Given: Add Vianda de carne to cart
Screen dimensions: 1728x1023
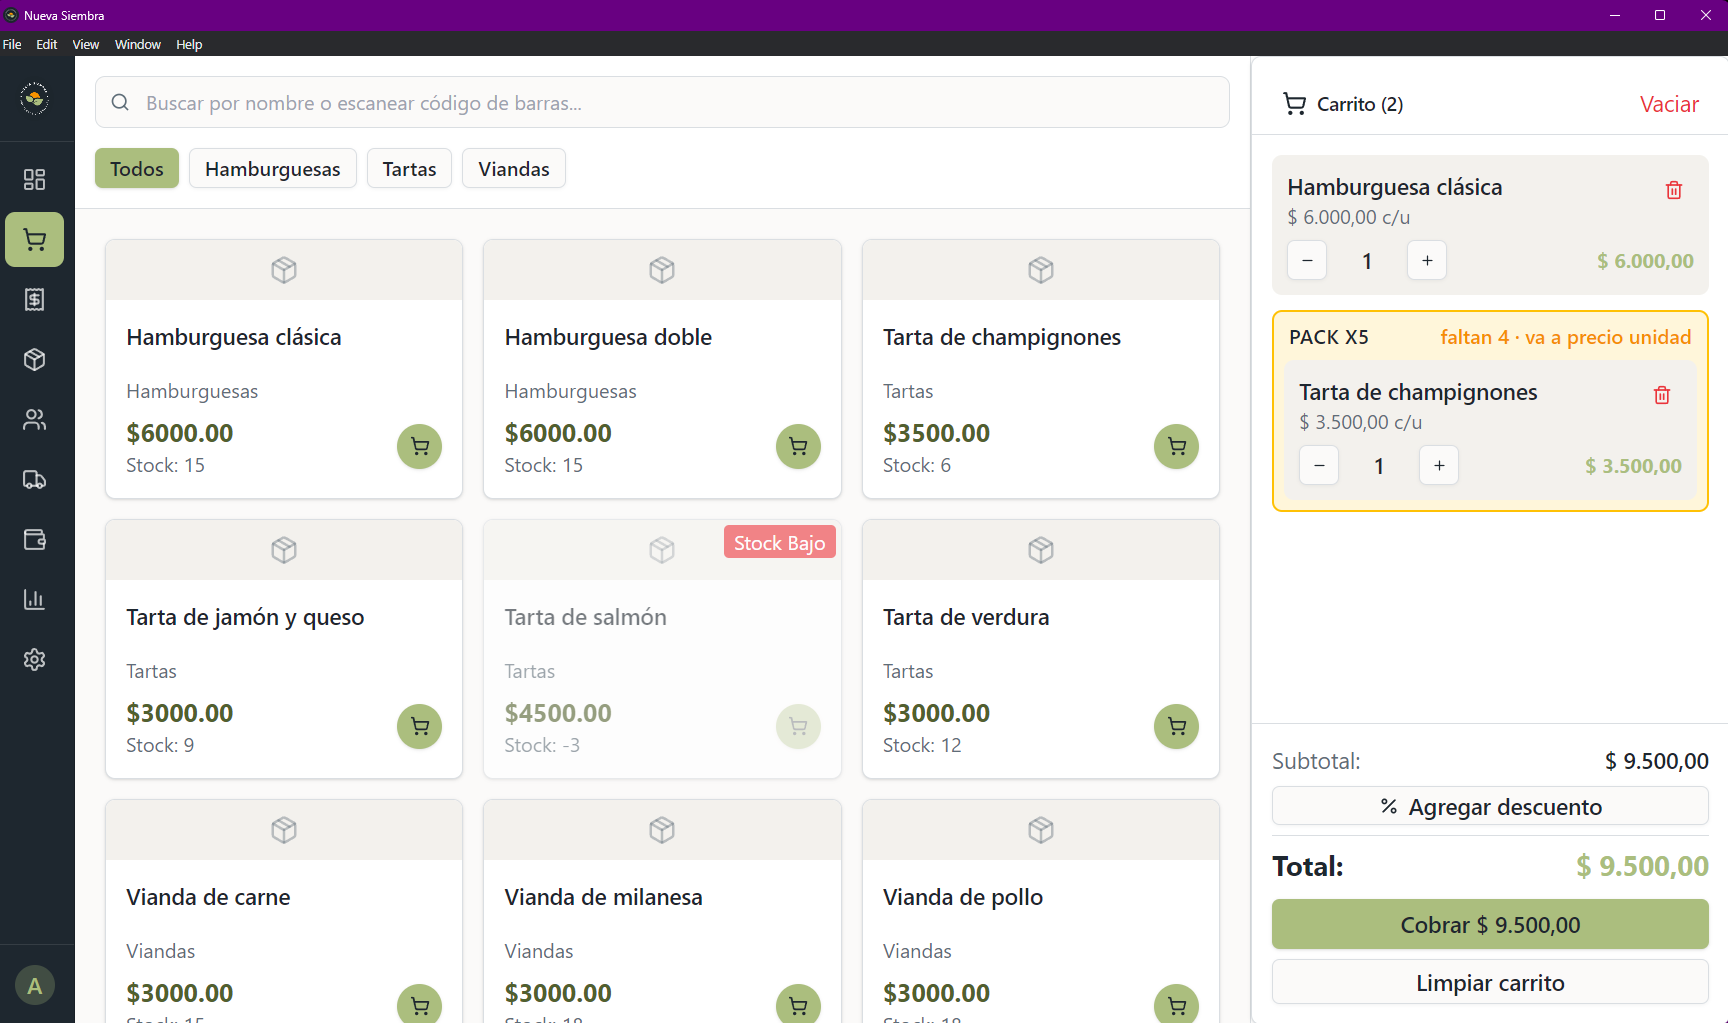Looking at the screenshot, I should pyautogui.click(x=420, y=1004).
